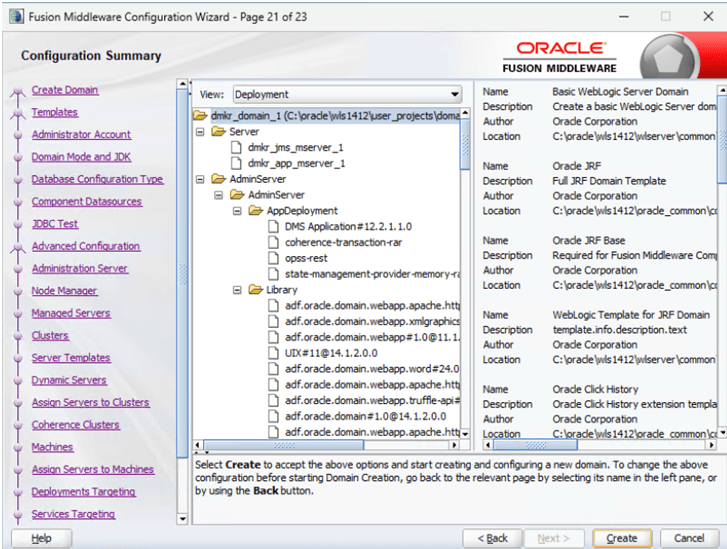Screen dimensions: 727x549
Task: Cancel the configuration wizard
Action: tap(689, 538)
